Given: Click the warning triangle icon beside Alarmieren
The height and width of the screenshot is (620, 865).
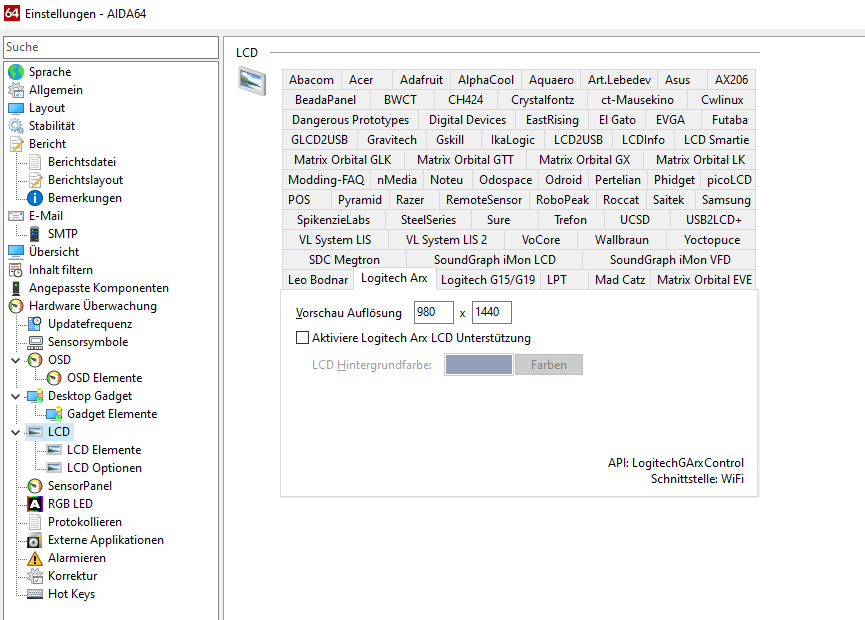Looking at the screenshot, I should point(35,558).
